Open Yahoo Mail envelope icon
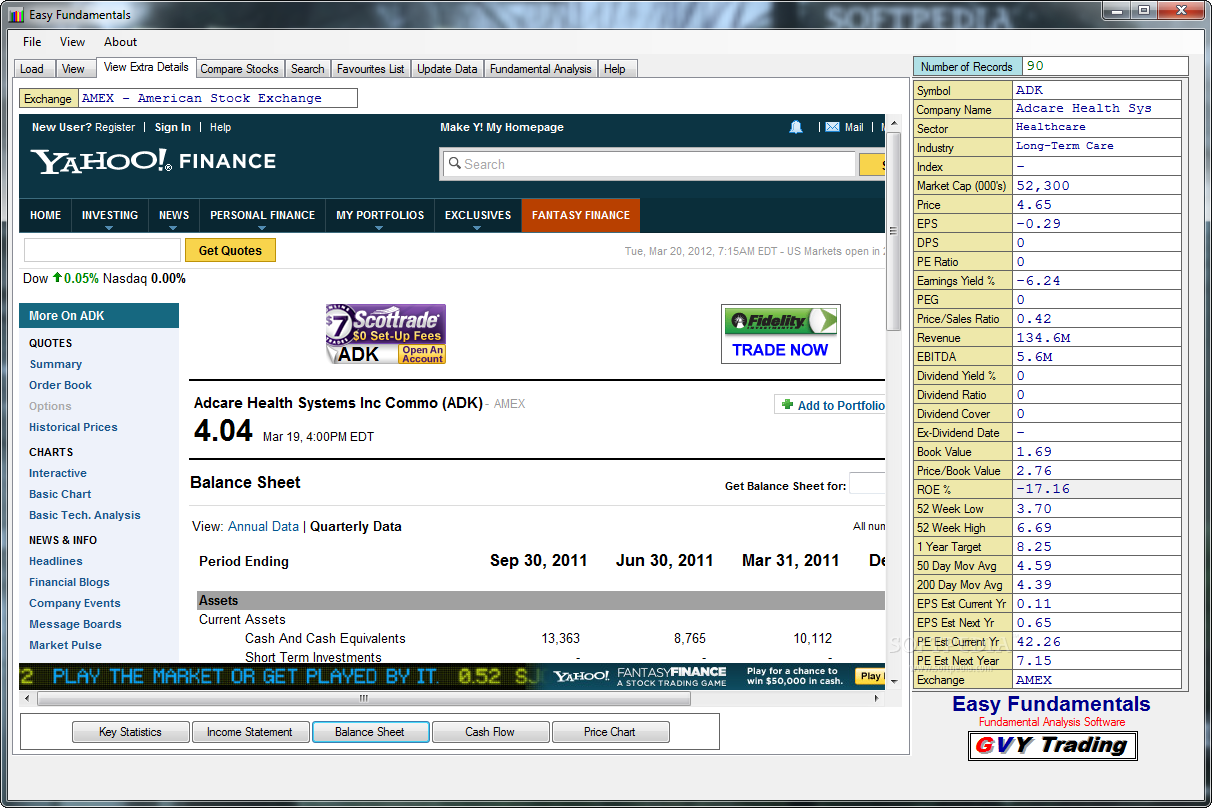 (832, 127)
